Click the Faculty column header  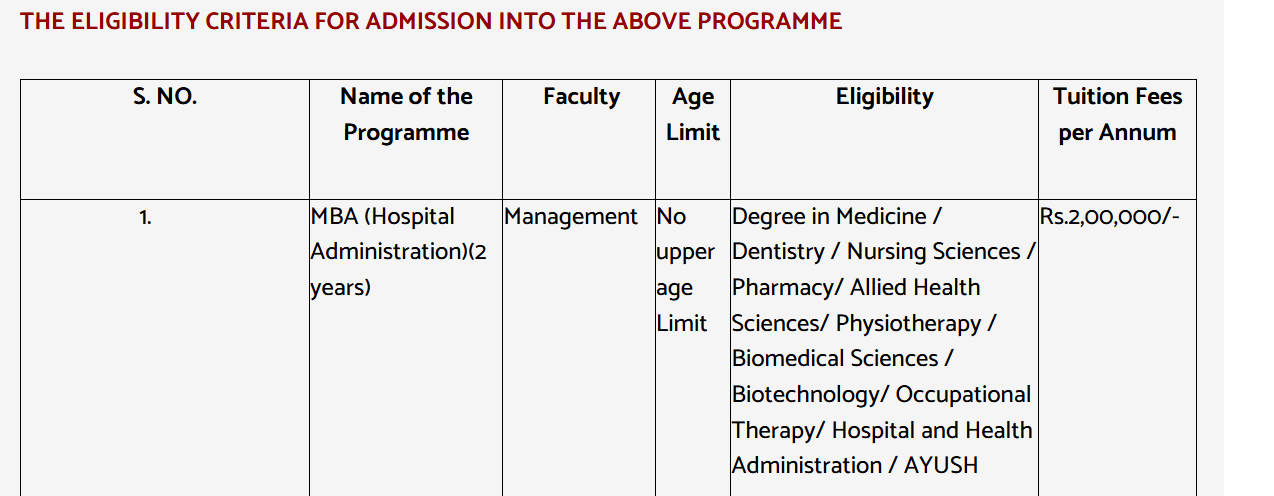(581, 97)
